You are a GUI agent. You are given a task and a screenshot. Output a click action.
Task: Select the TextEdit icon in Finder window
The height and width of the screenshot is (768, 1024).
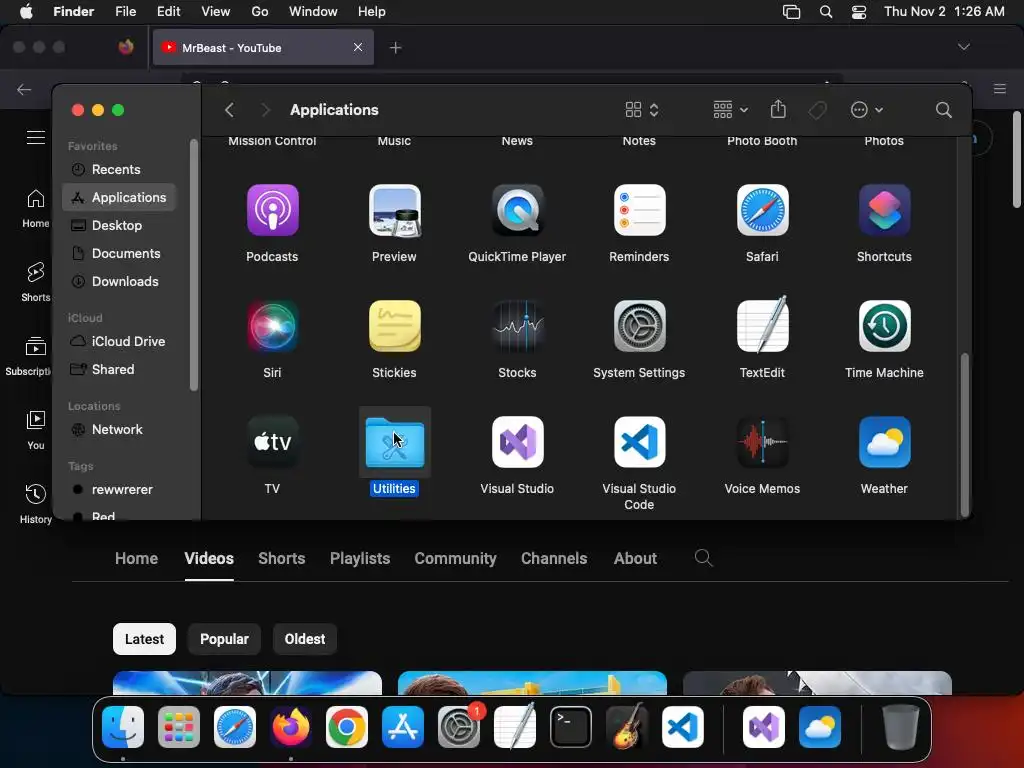[762, 325]
